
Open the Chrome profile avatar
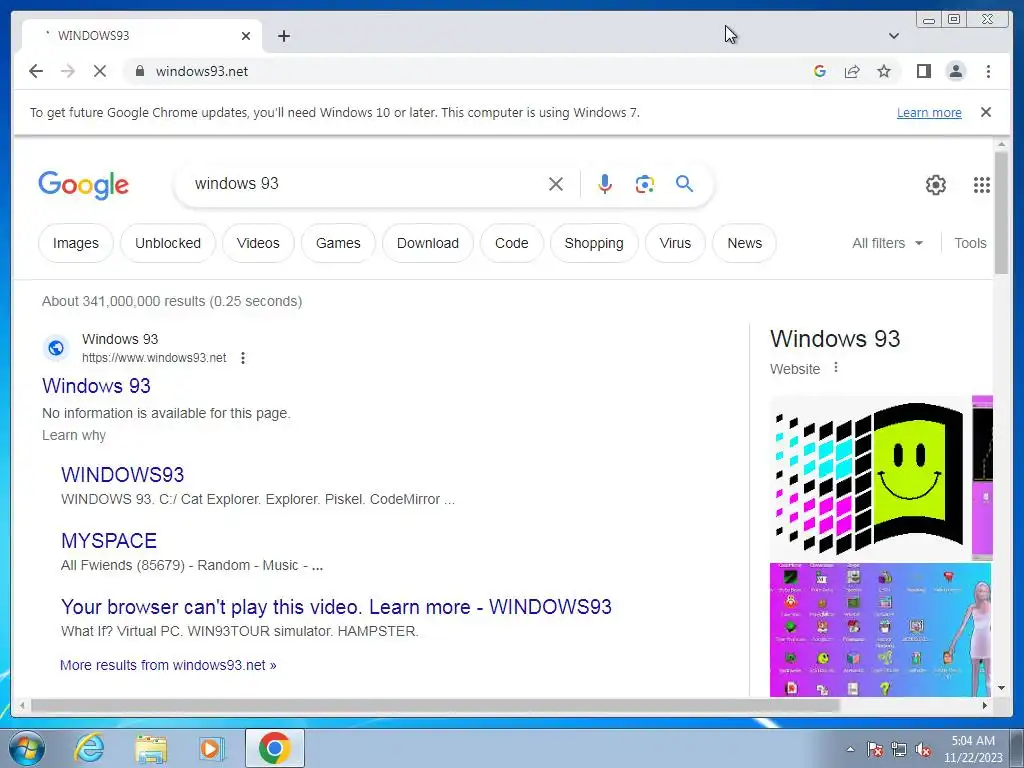(x=955, y=71)
